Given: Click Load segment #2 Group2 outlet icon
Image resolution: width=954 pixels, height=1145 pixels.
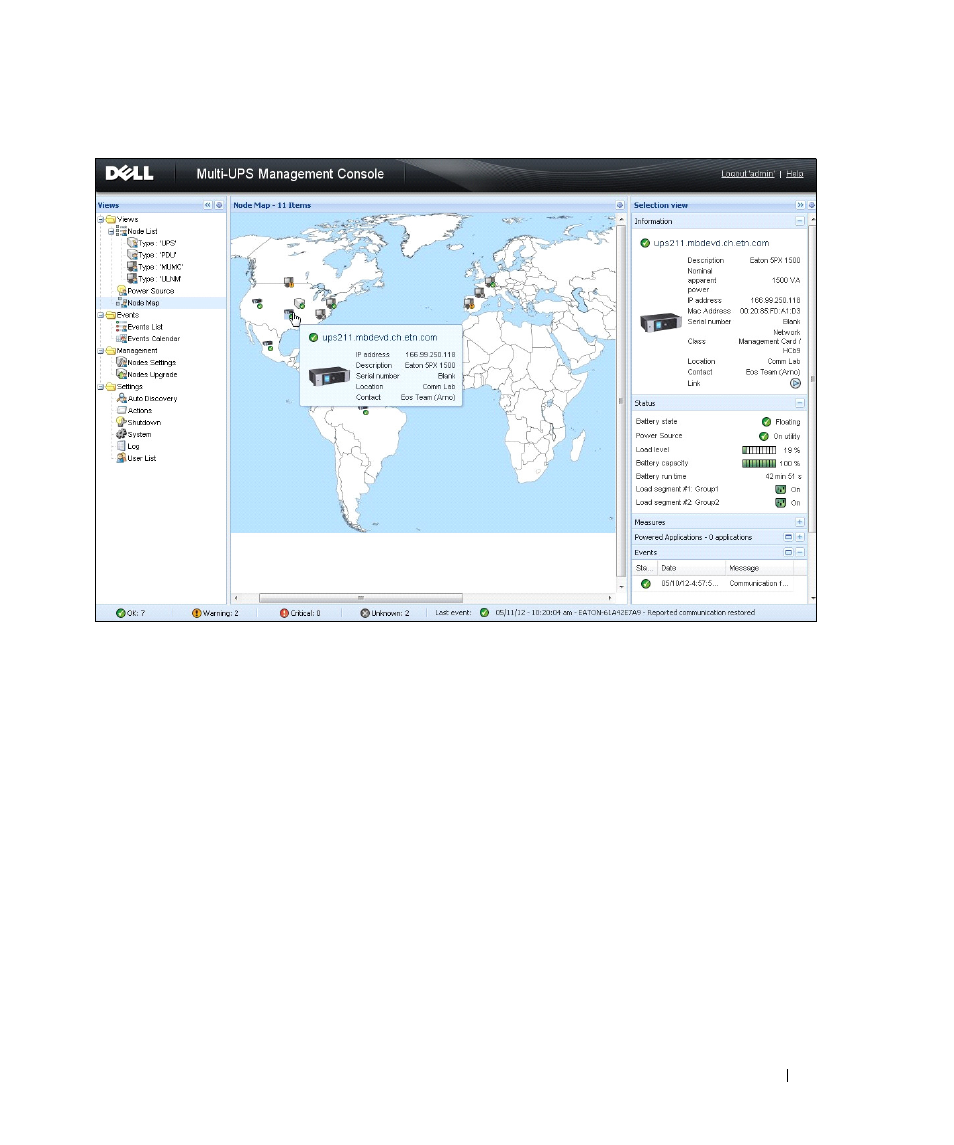Looking at the screenshot, I should coord(780,503).
